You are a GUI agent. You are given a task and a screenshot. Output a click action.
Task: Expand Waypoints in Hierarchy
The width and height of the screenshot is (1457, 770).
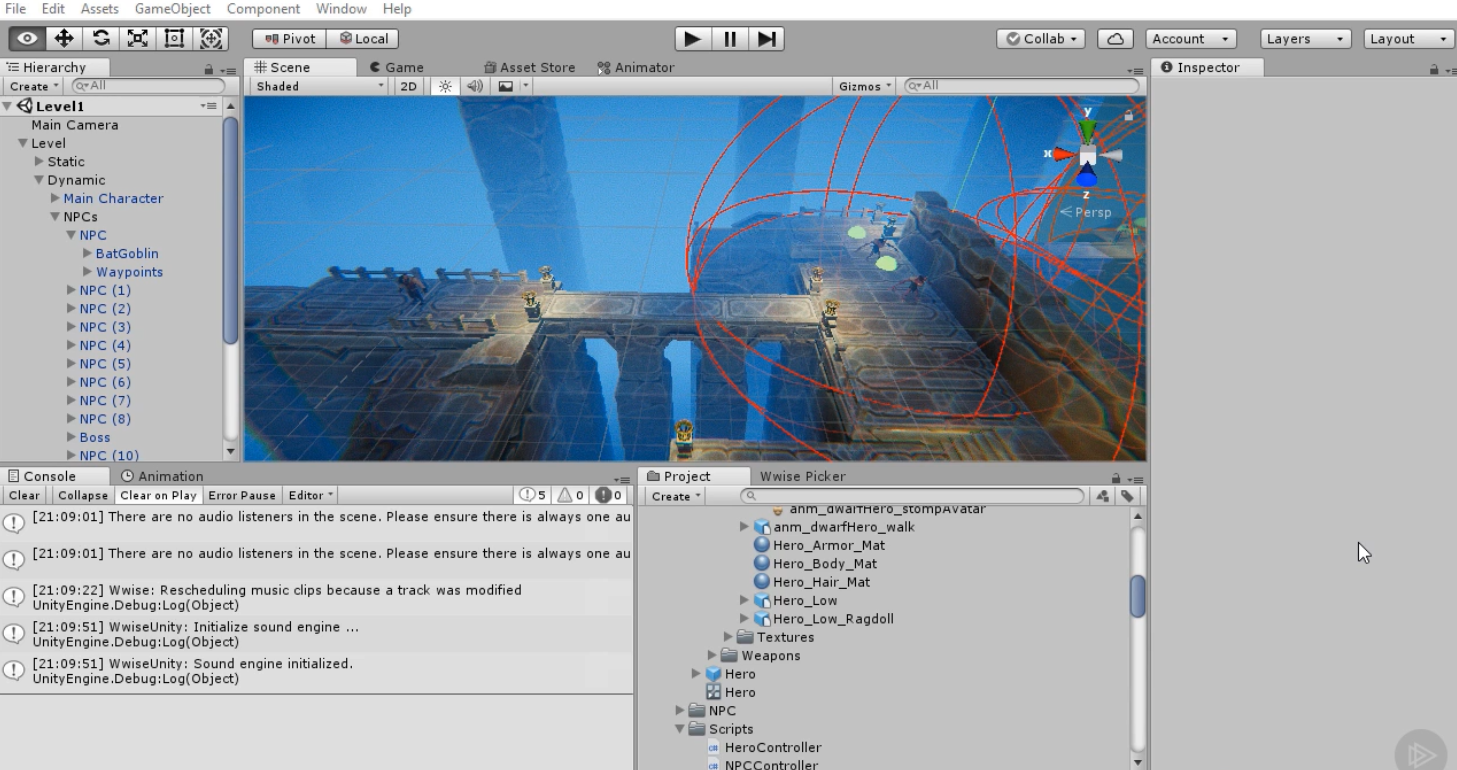click(88, 272)
